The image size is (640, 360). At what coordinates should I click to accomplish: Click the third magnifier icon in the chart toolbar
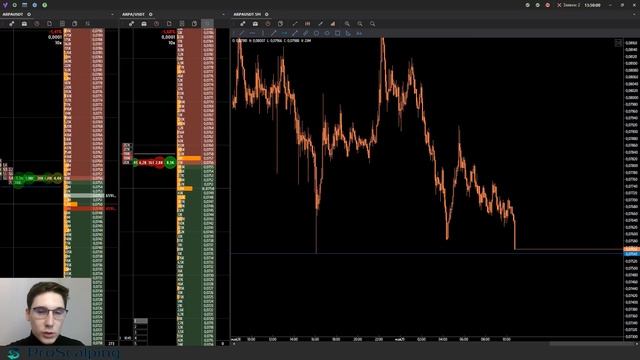[x=372, y=24]
